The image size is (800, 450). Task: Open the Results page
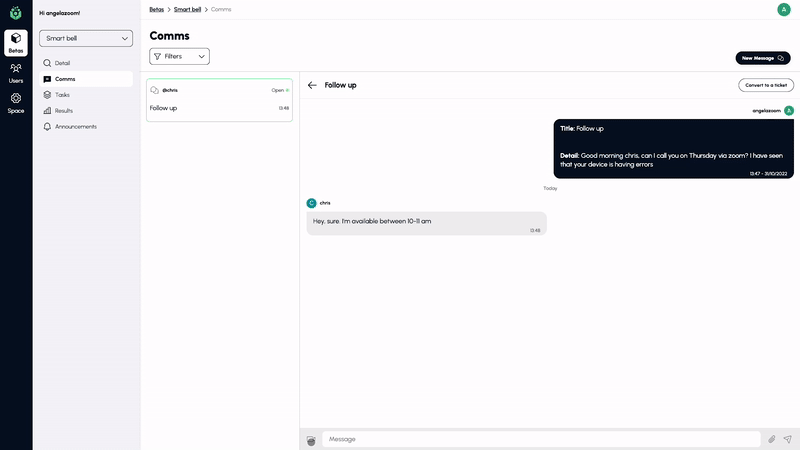[63, 111]
